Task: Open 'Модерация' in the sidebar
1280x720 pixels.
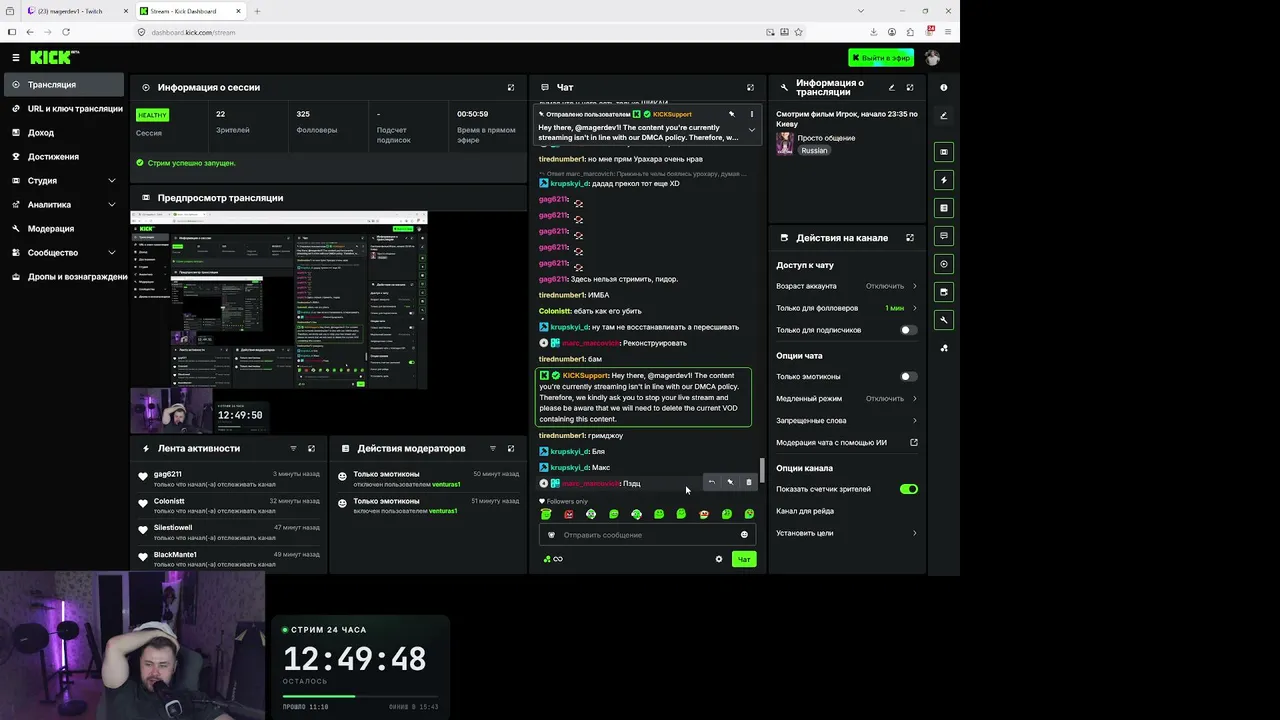Action: point(62,229)
